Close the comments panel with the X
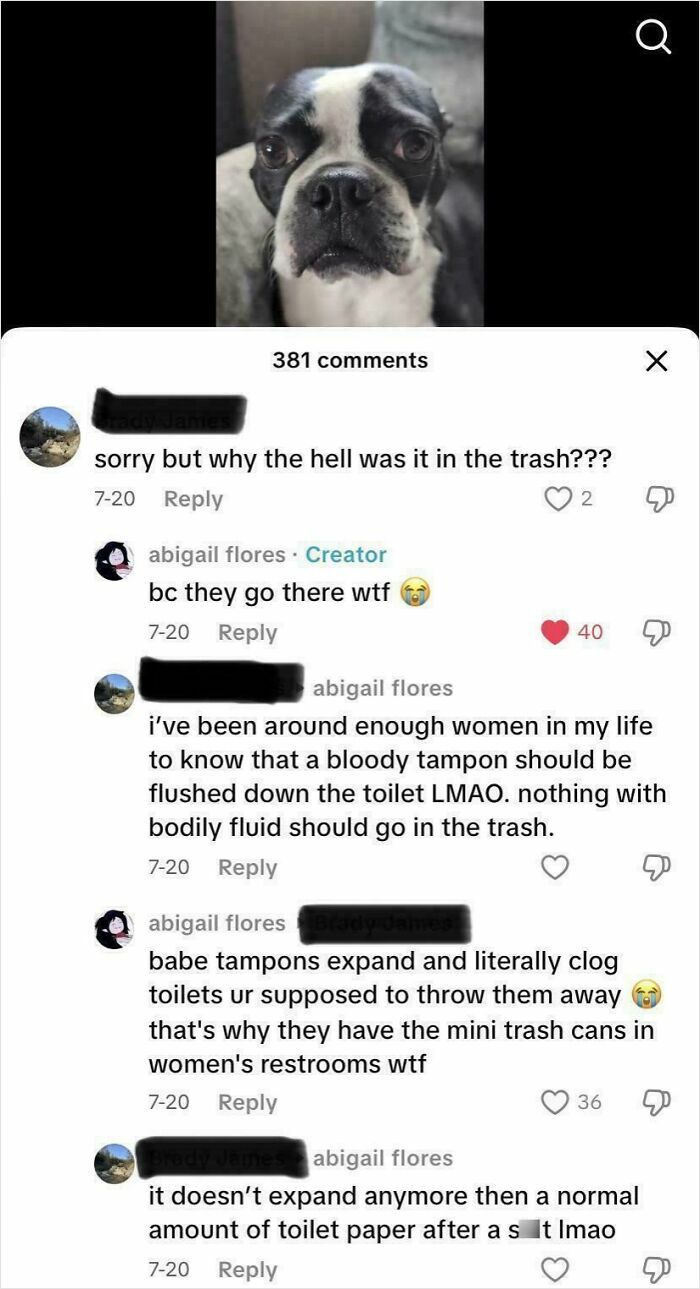This screenshot has width=700, height=1289. [x=657, y=361]
